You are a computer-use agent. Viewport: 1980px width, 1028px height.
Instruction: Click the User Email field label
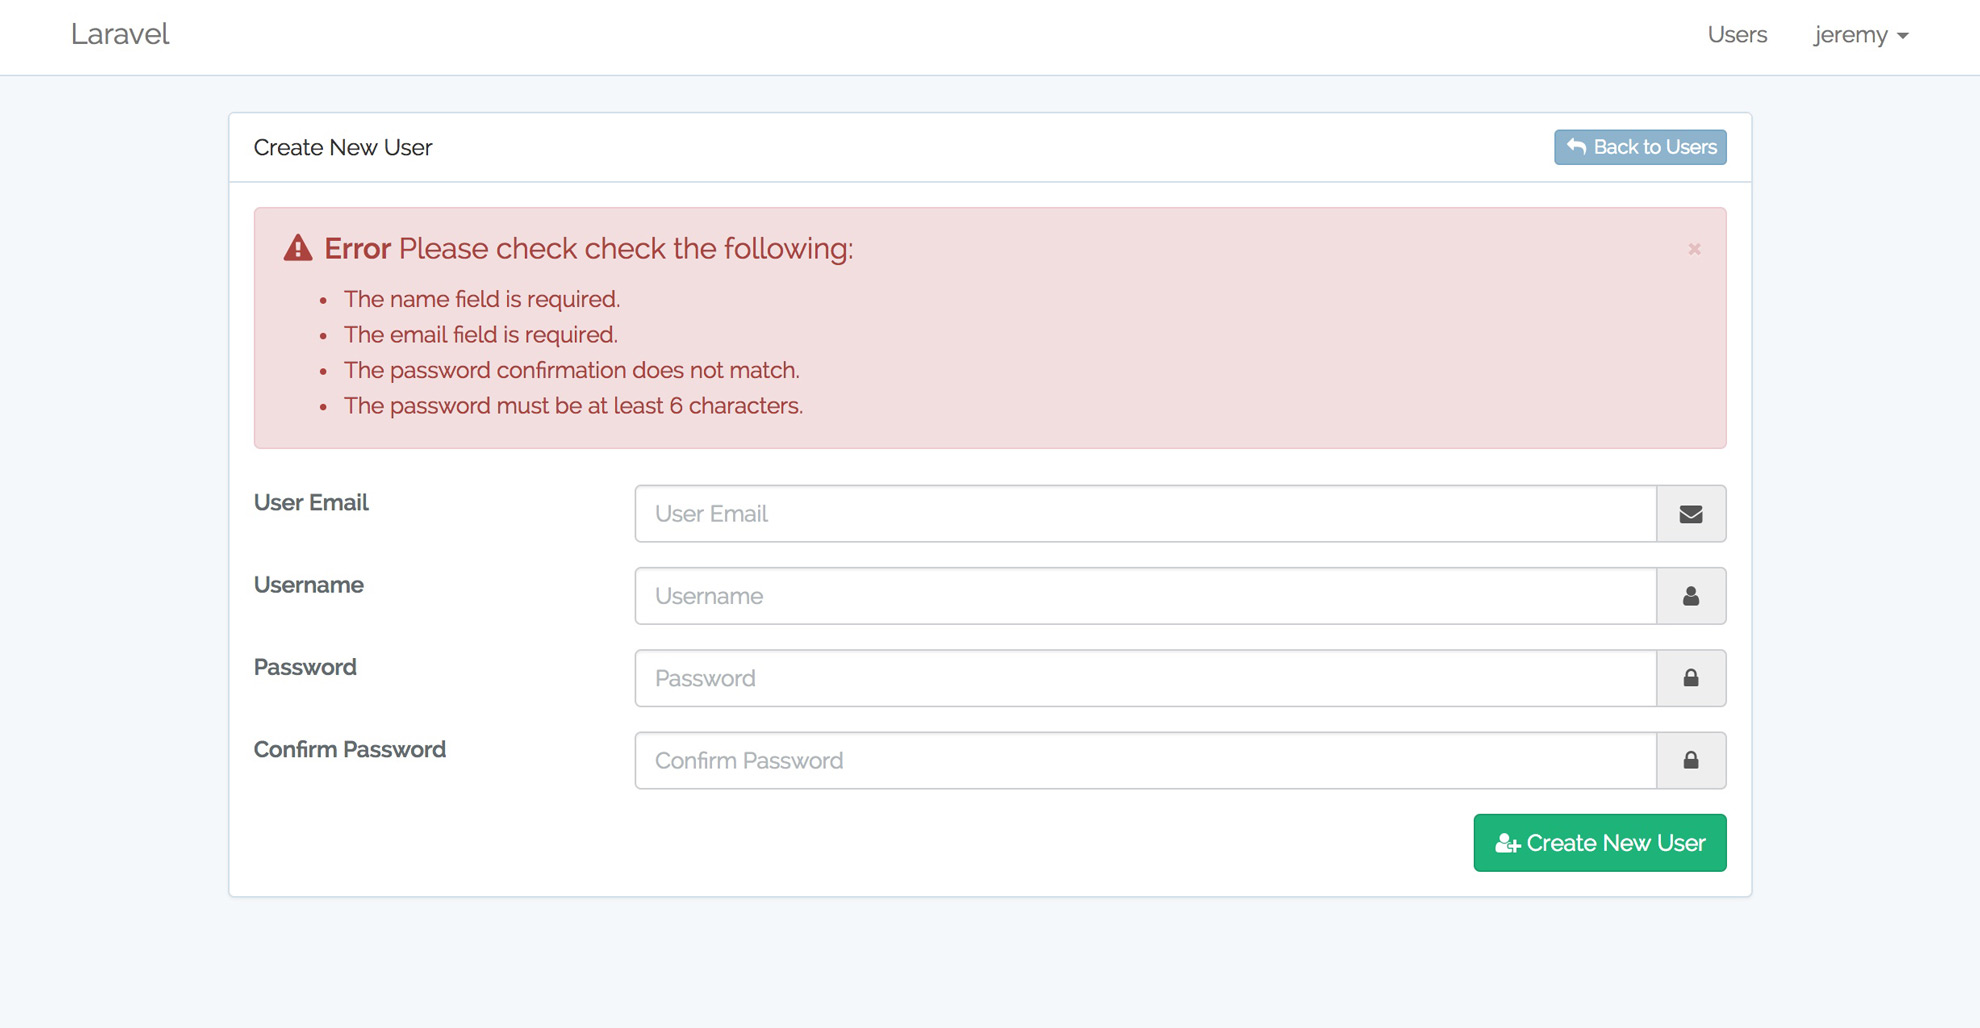tap(311, 503)
